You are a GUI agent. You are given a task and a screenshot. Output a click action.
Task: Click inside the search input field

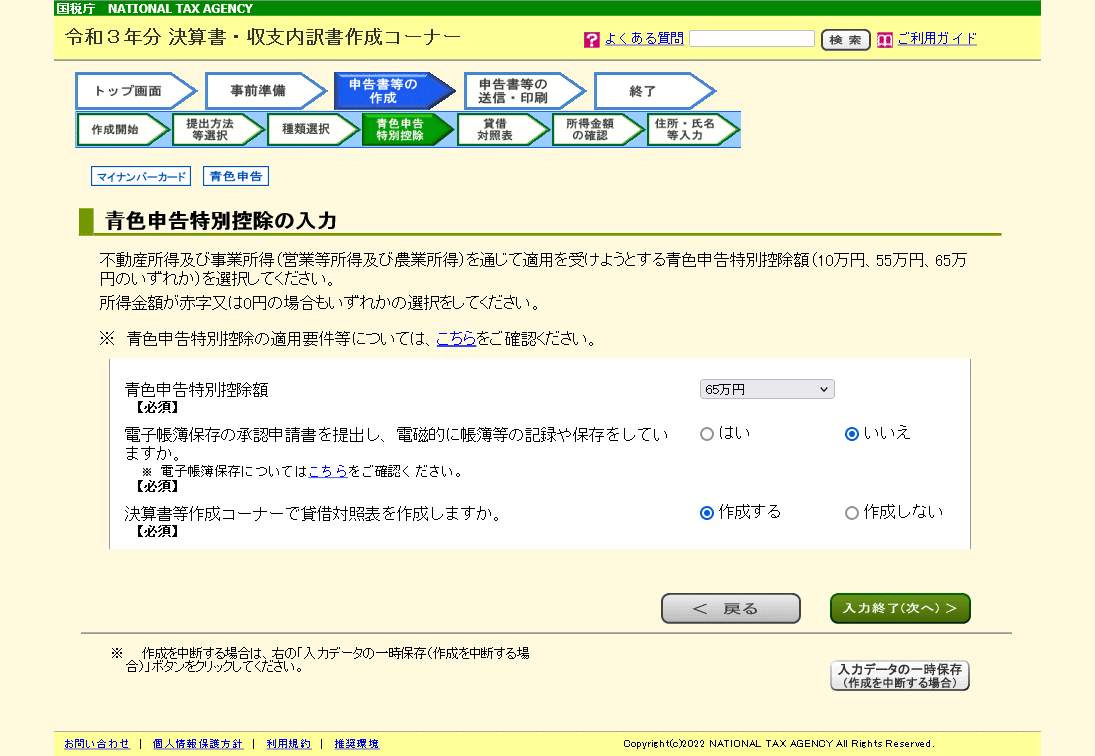click(752, 38)
